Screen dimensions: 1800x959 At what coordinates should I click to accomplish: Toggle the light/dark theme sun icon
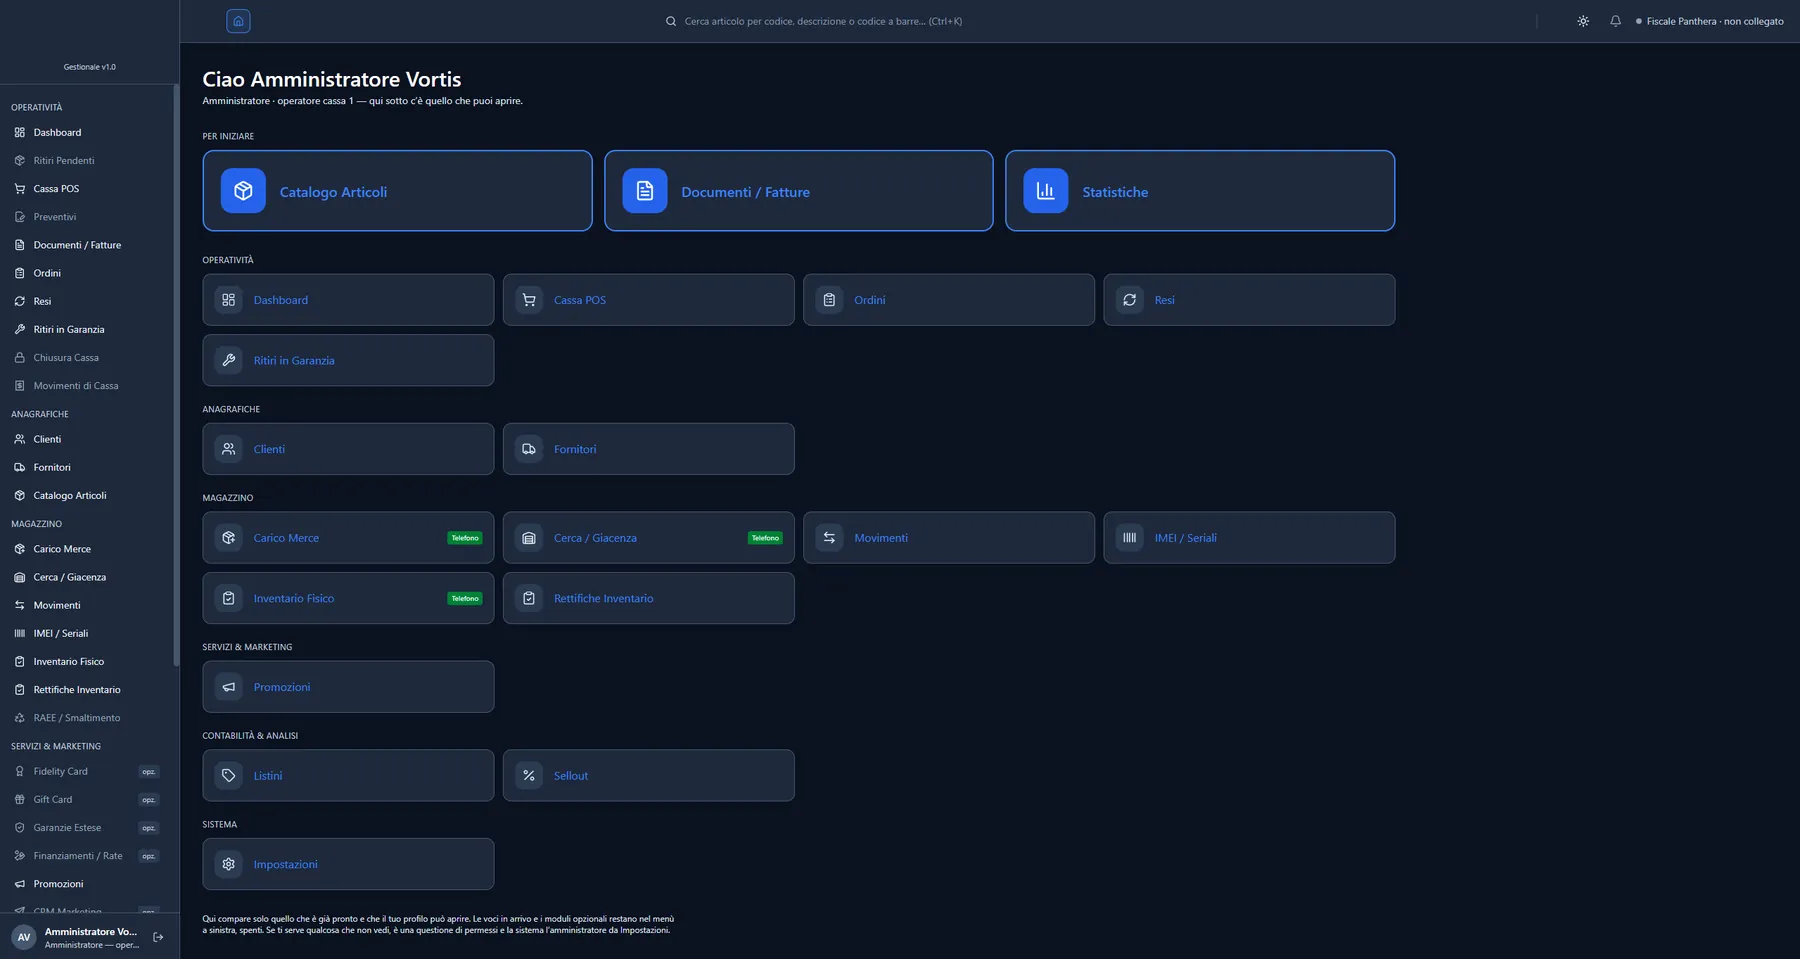coord(1583,21)
